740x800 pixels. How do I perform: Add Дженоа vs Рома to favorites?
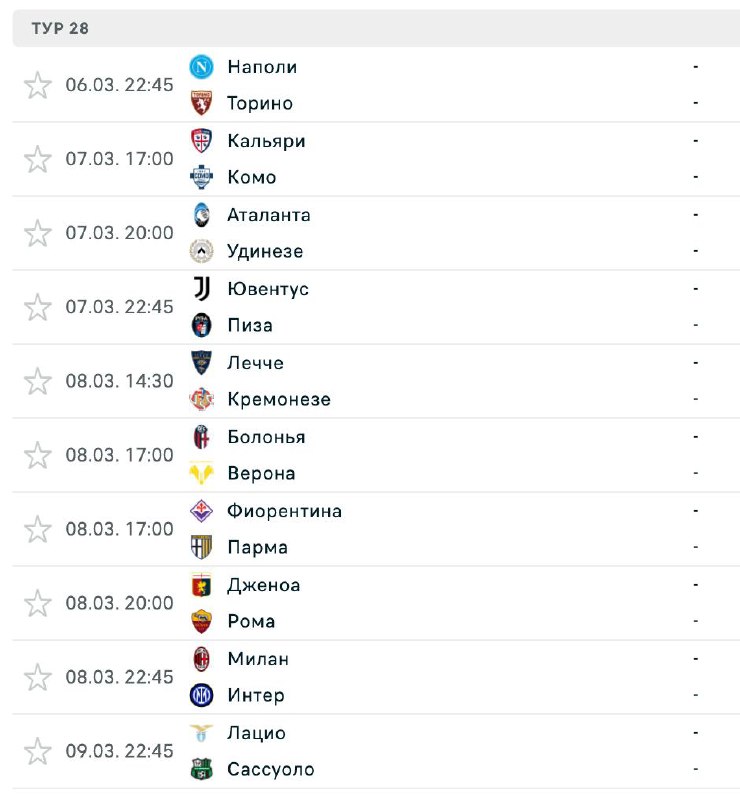(x=37, y=603)
